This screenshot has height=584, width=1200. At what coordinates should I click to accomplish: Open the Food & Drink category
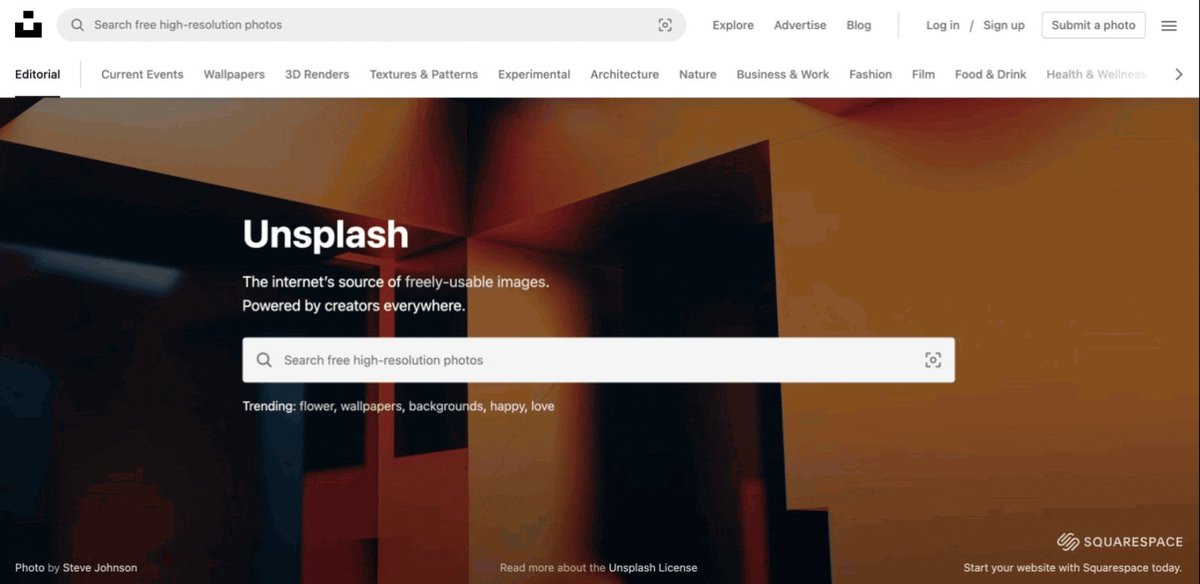coord(991,74)
